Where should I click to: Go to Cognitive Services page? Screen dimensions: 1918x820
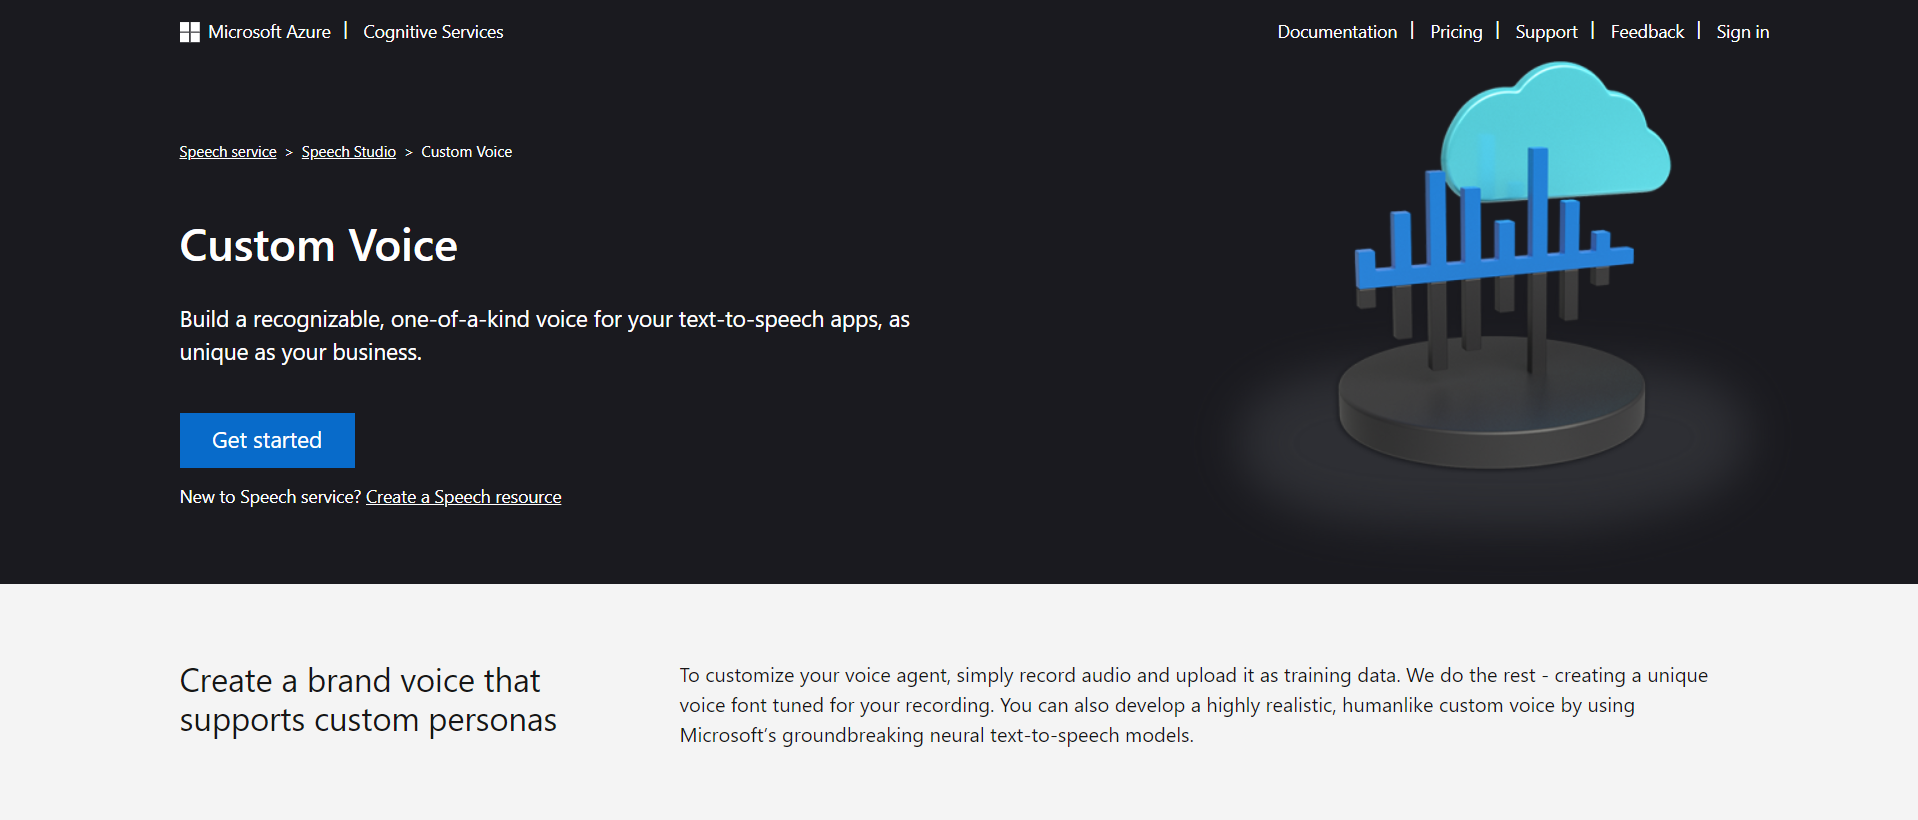(x=433, y=32)
